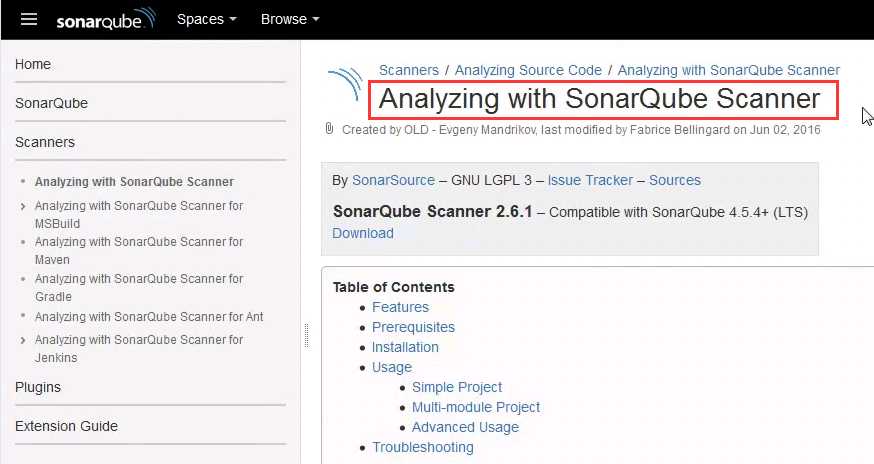The height and width of the screenshot is (464, 874).
Task: Open the Issue Tracker link
Action: [590, 180]
